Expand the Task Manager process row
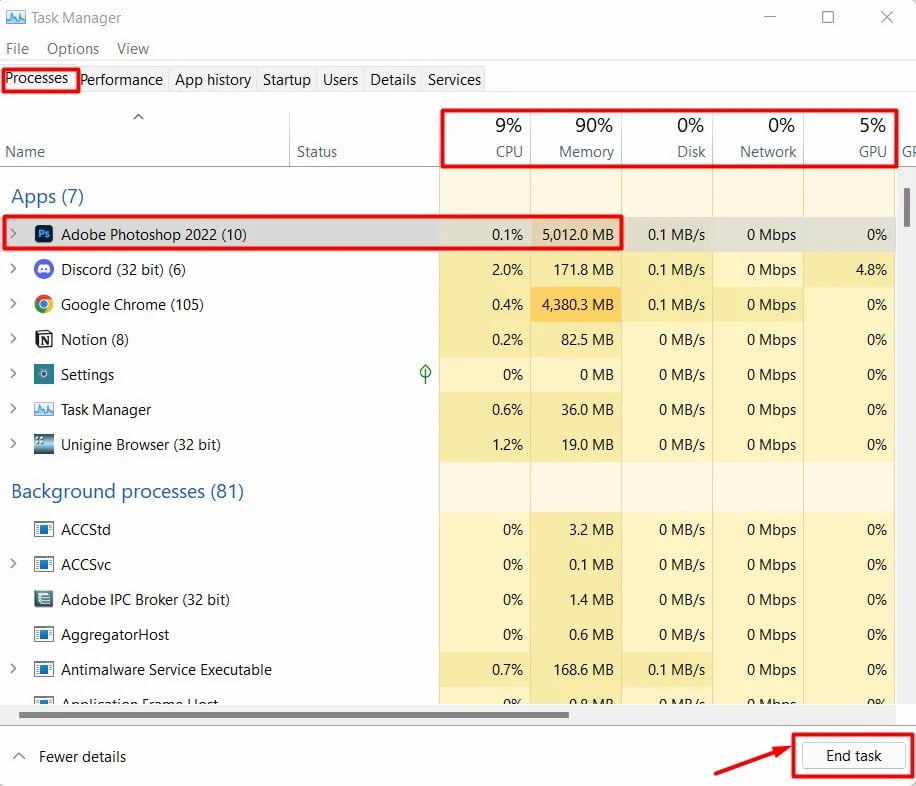The height and width of the screenshot is (786, 916). tap(13, 409)
